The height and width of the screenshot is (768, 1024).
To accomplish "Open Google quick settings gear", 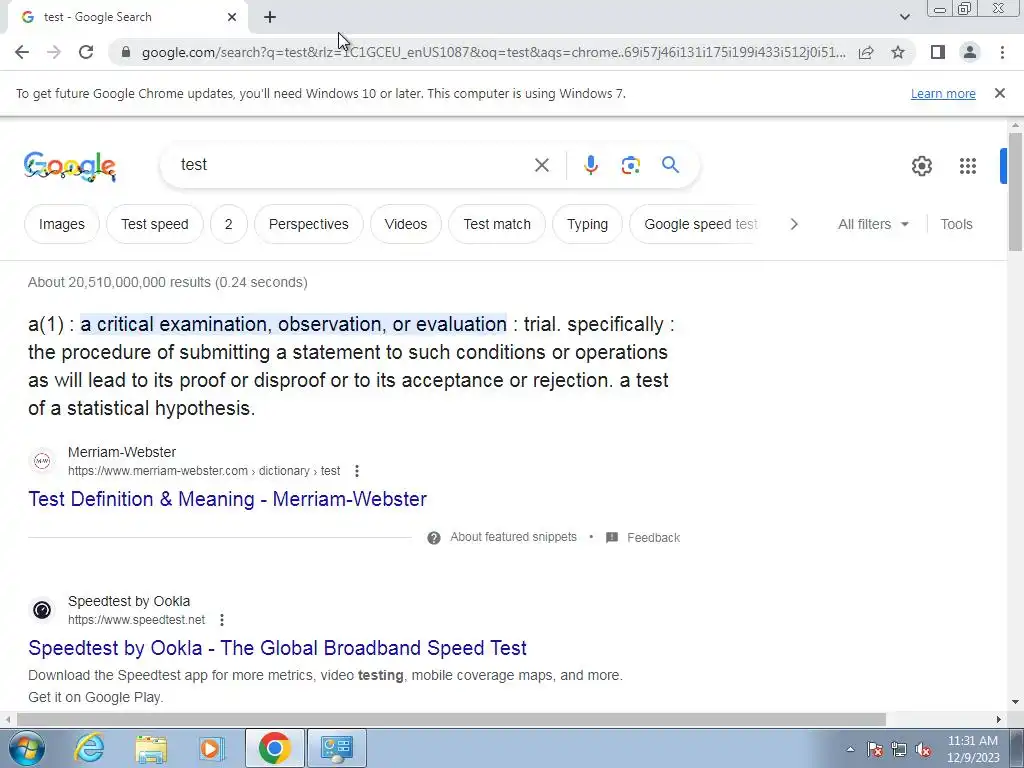I will [x=921, y=166].
